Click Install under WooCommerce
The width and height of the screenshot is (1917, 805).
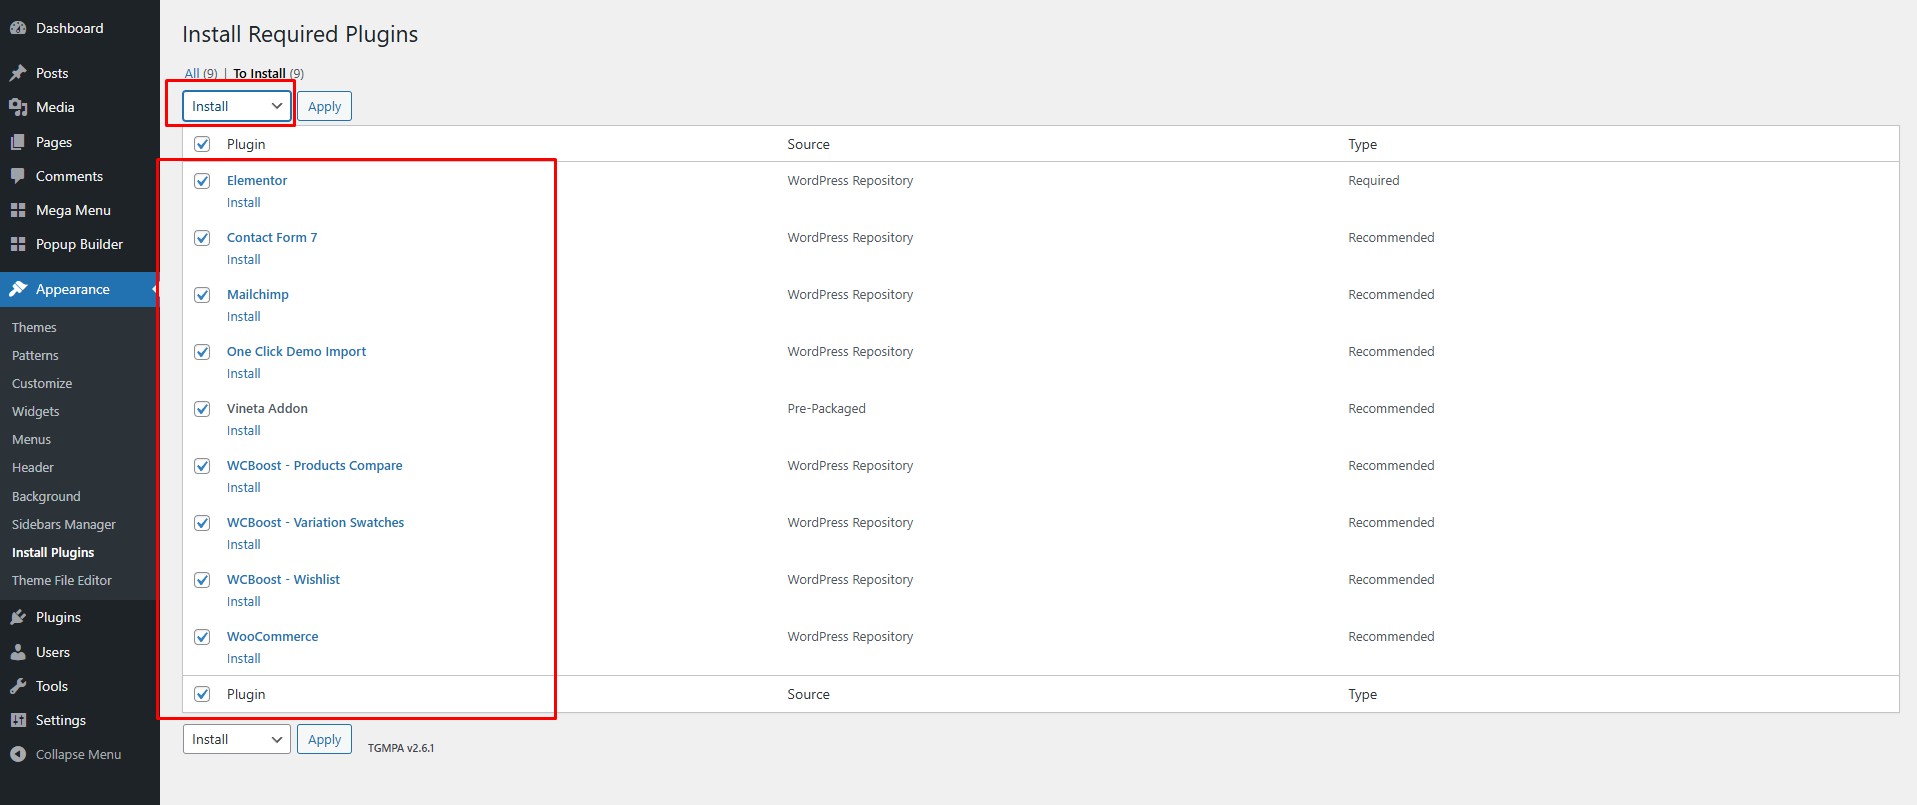tap(244, 658)
